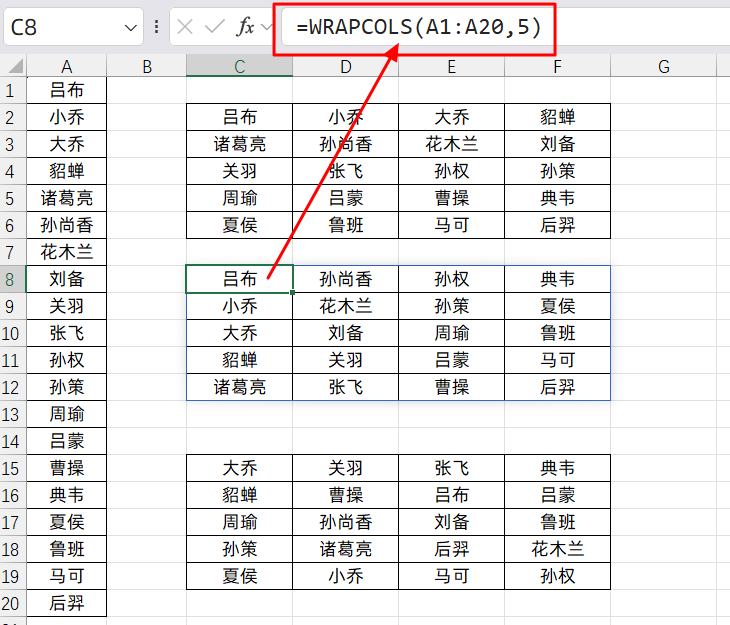The height and width of the screenshot is (625, 730).
Task: Click cell F2 containing 貂蝉
Action: (557, 117)
